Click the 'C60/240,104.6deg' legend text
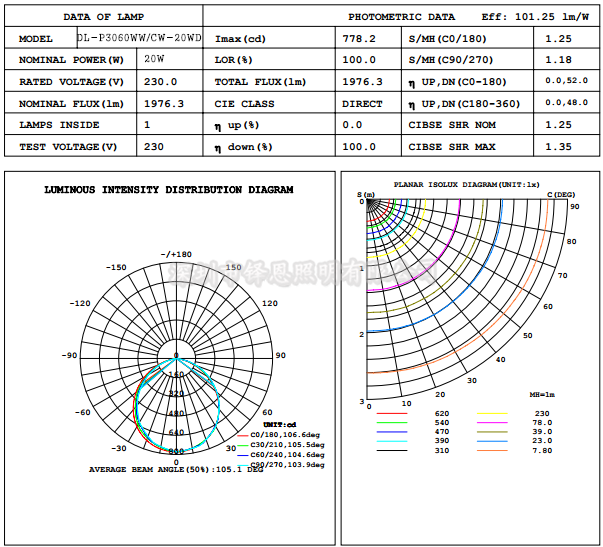Image resolution: width=603 pixels, height=547 pixels. pos(287,455)
